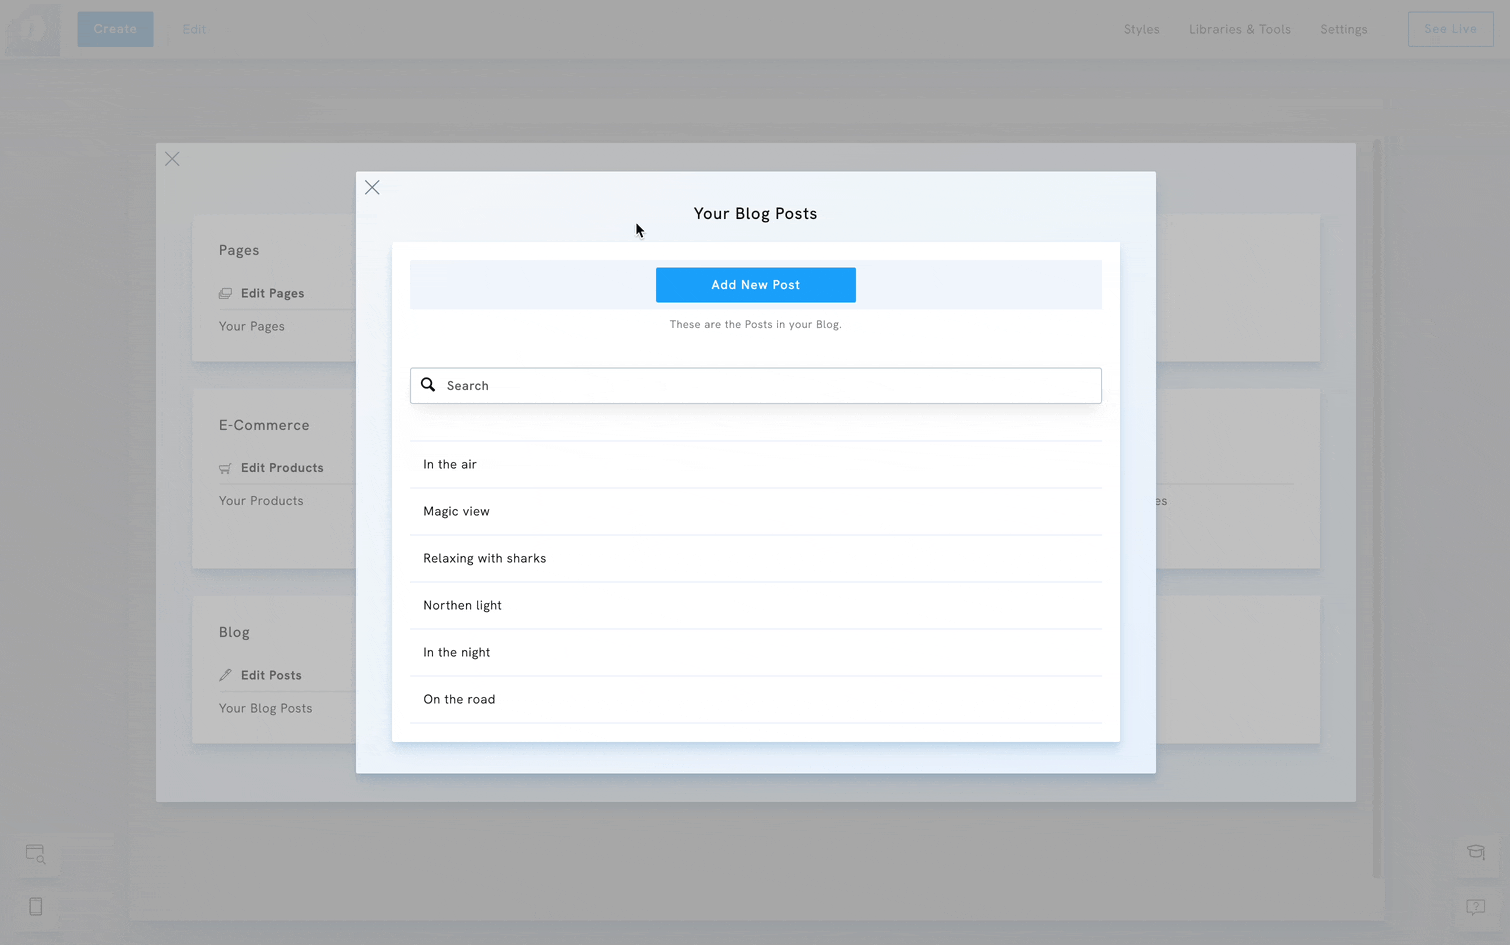Click the graduation cap tutorials icon
The image size is (1510, 945).
click(x=1476, y=853)
